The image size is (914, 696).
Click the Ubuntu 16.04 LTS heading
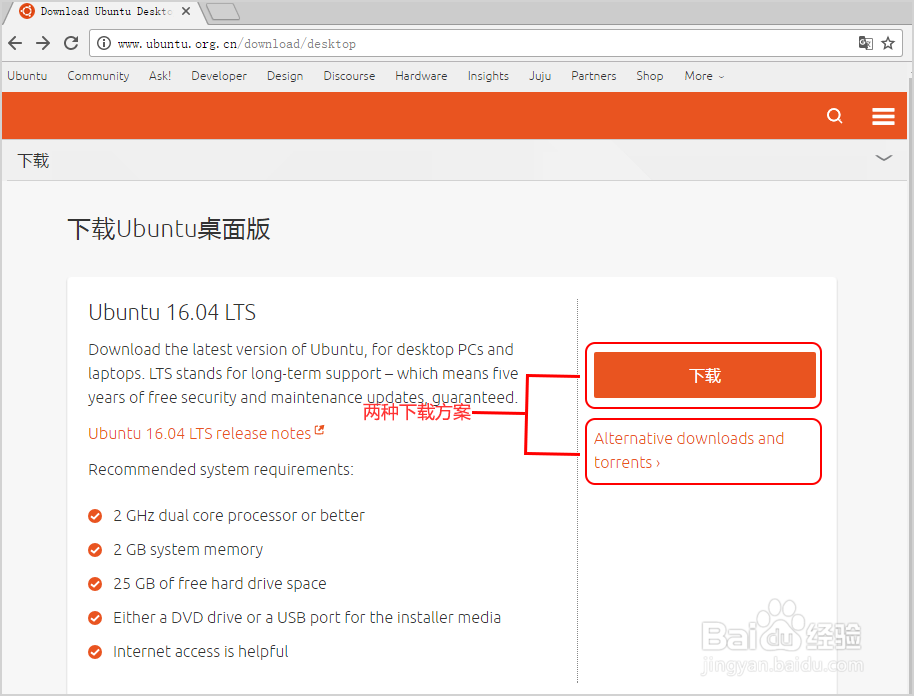tap(172, 312)
